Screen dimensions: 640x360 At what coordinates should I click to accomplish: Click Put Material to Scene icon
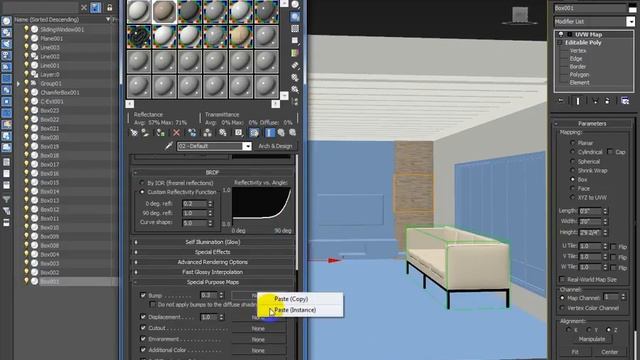145,133
